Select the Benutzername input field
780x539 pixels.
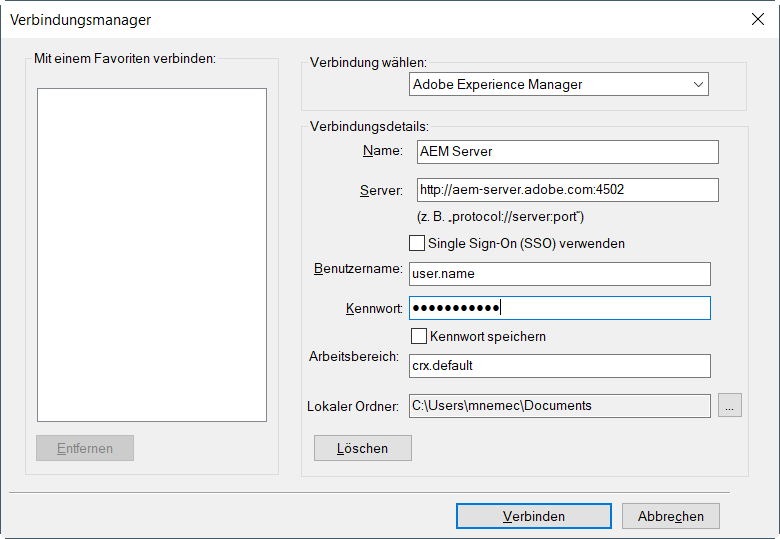point(559,274)
